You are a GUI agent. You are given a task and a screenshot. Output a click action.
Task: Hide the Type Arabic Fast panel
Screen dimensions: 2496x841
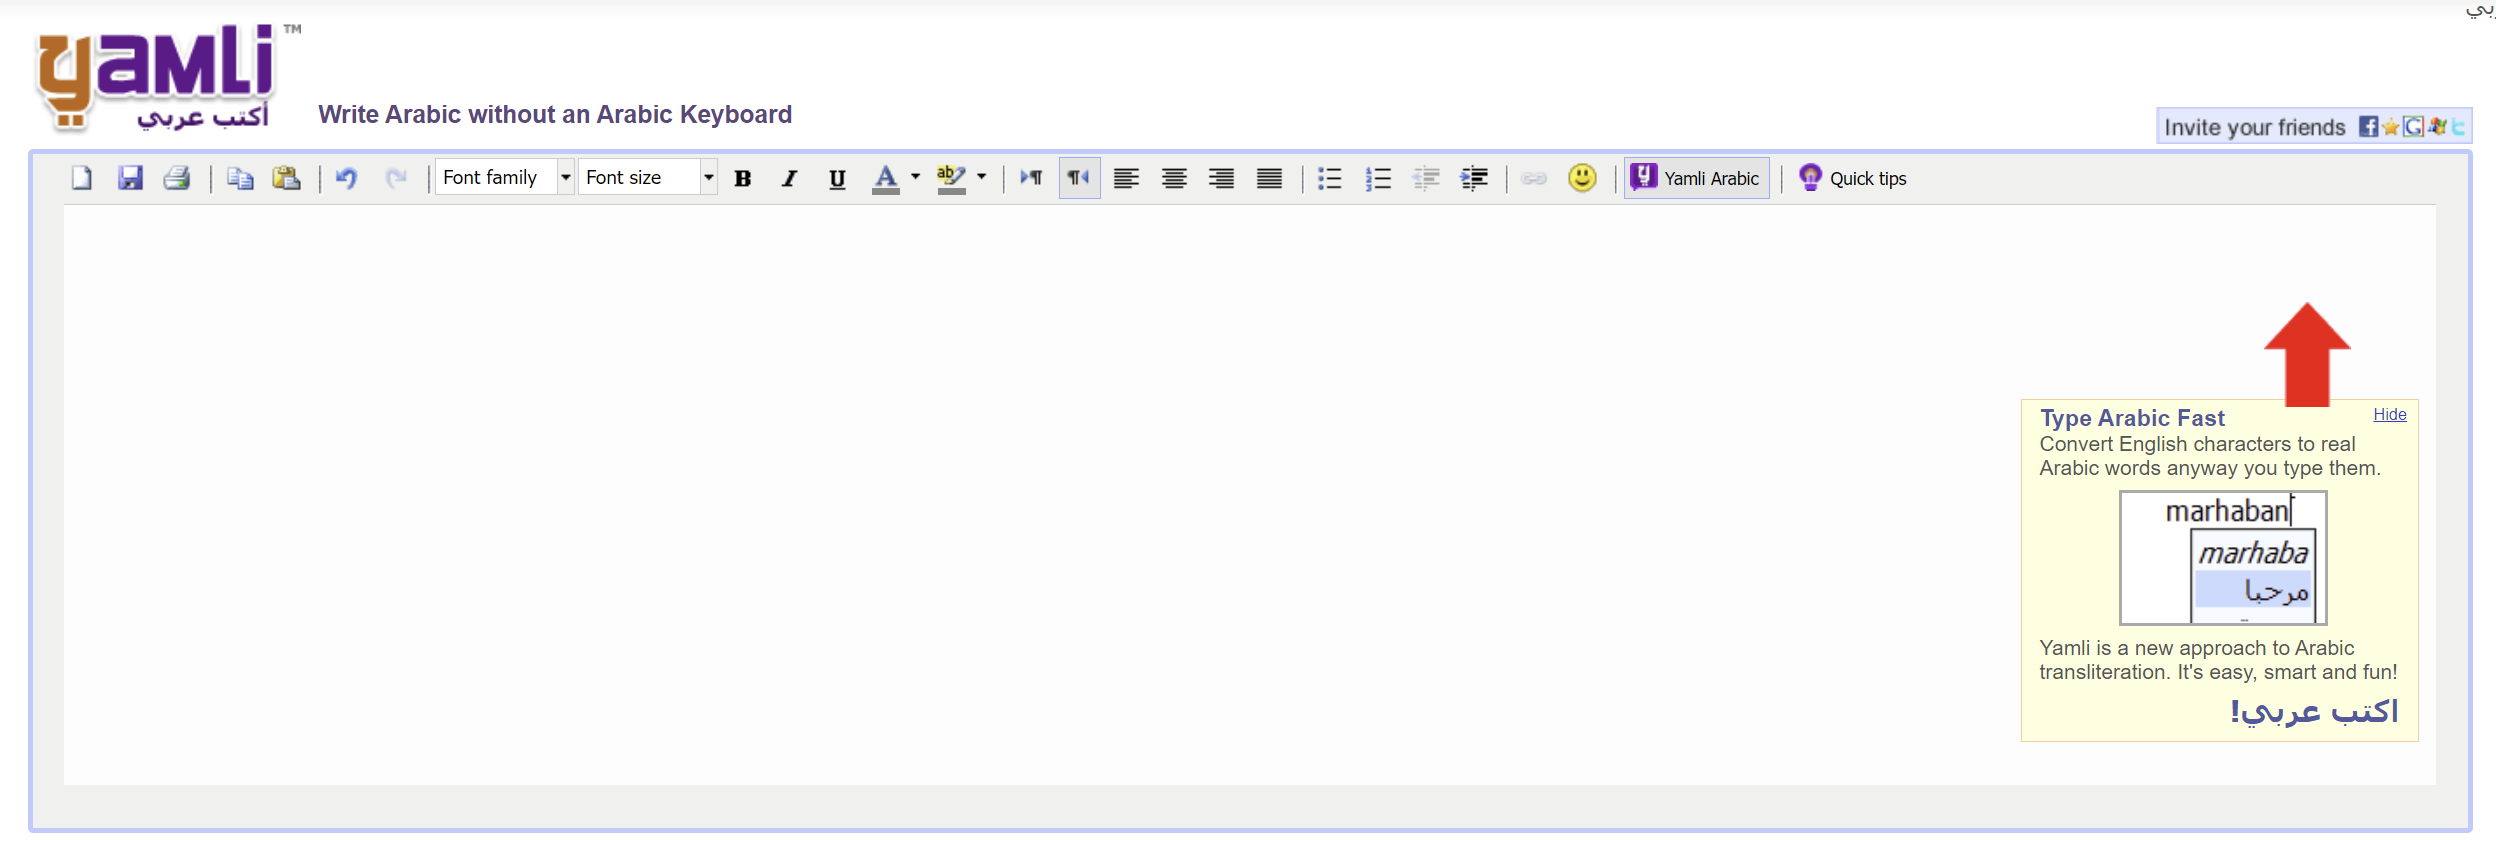click(2390, 414)
